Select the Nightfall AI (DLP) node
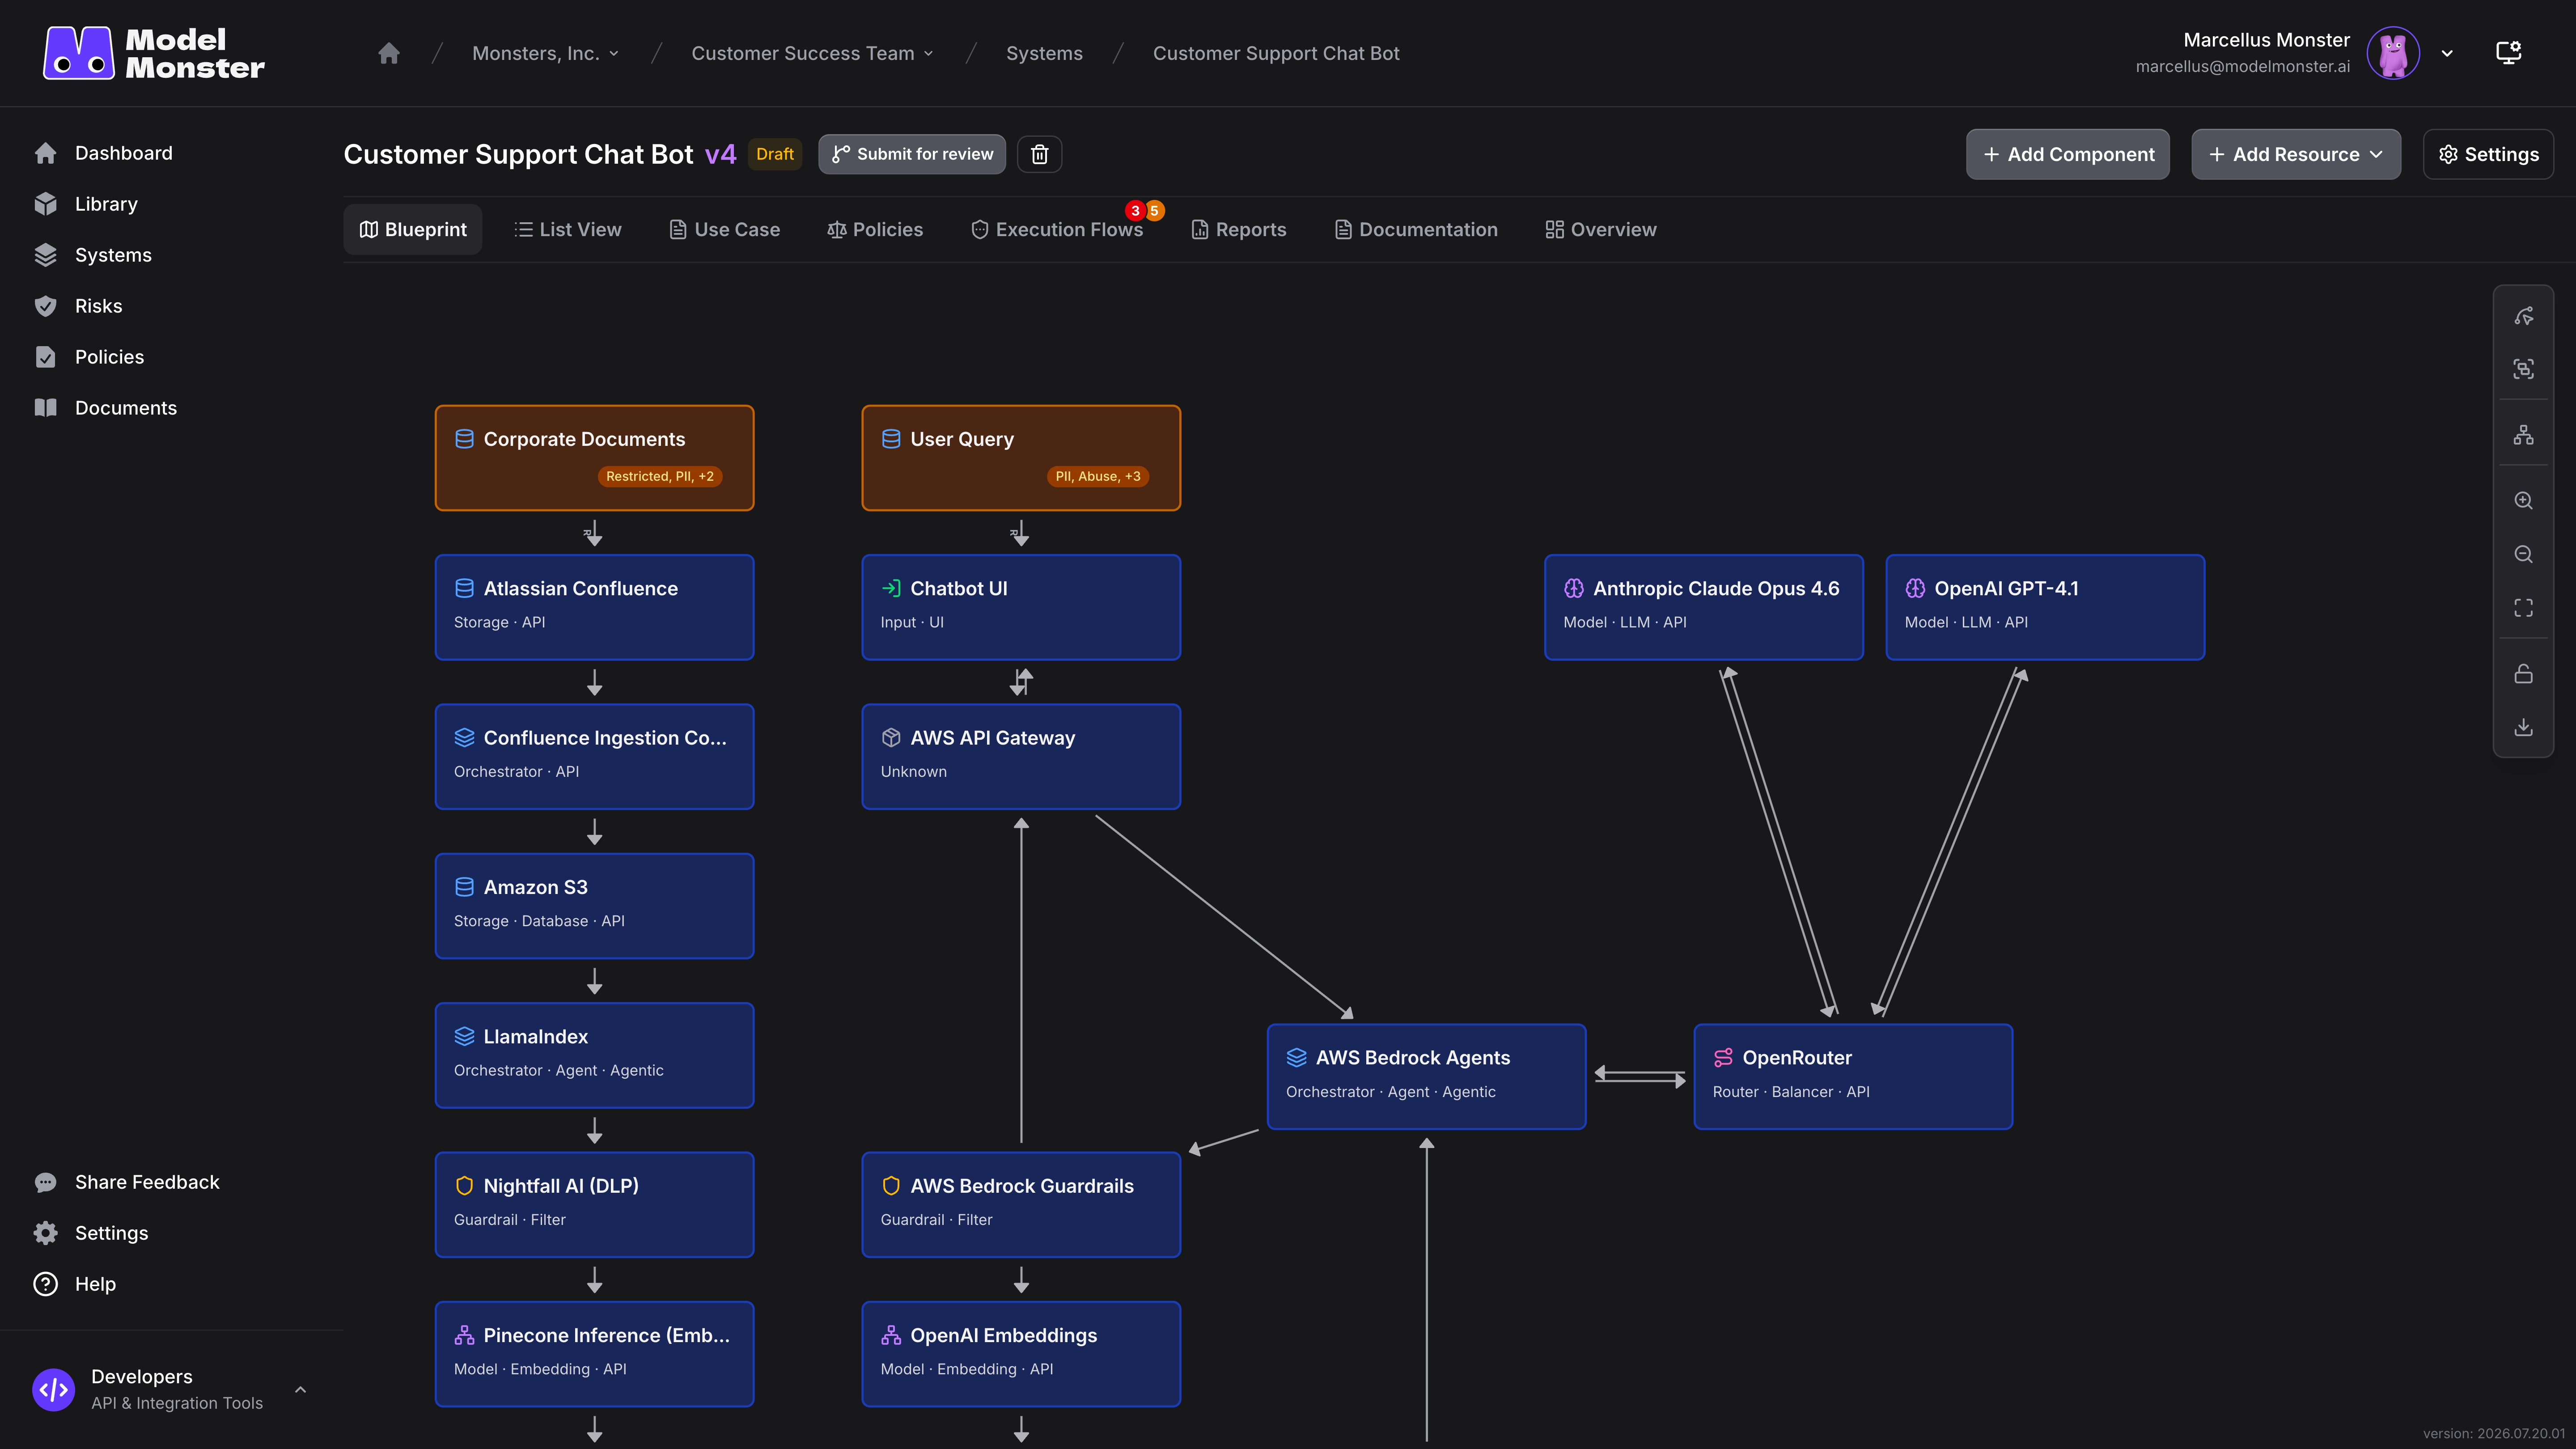Screen dimensions: 2576x1449 (594, 1204)
